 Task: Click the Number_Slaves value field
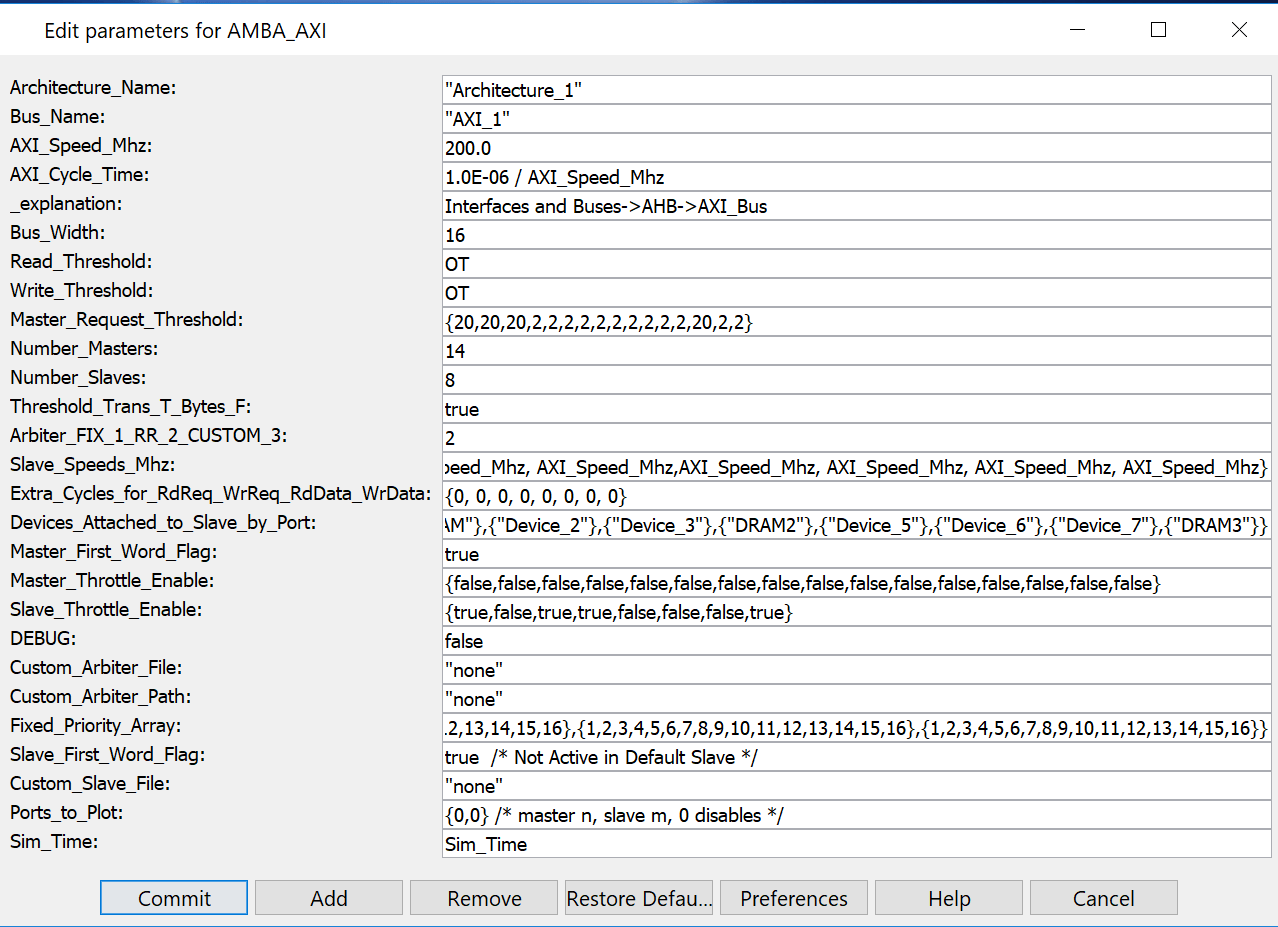pyautogui.click(x=856, y=380)
